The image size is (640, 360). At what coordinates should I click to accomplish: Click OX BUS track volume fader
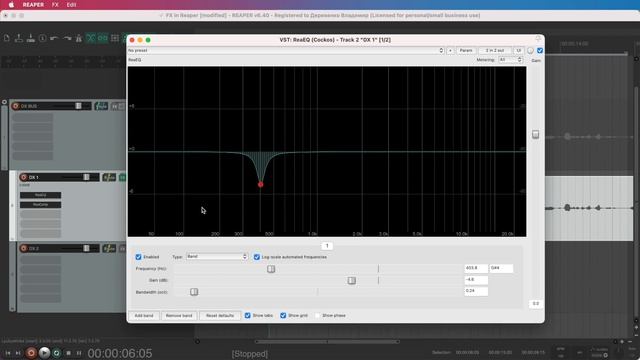(x=78, y=106)
